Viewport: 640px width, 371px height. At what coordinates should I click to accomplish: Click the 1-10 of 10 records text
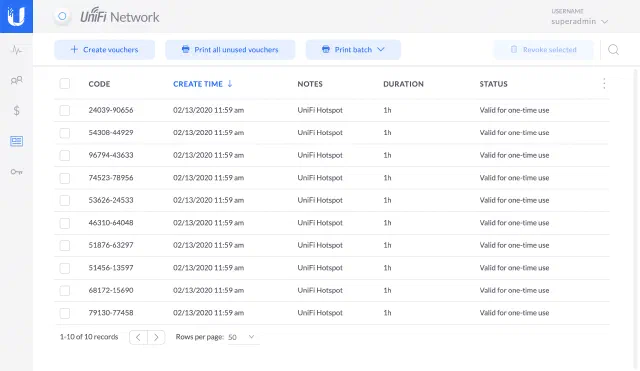(x=89, y=337)
